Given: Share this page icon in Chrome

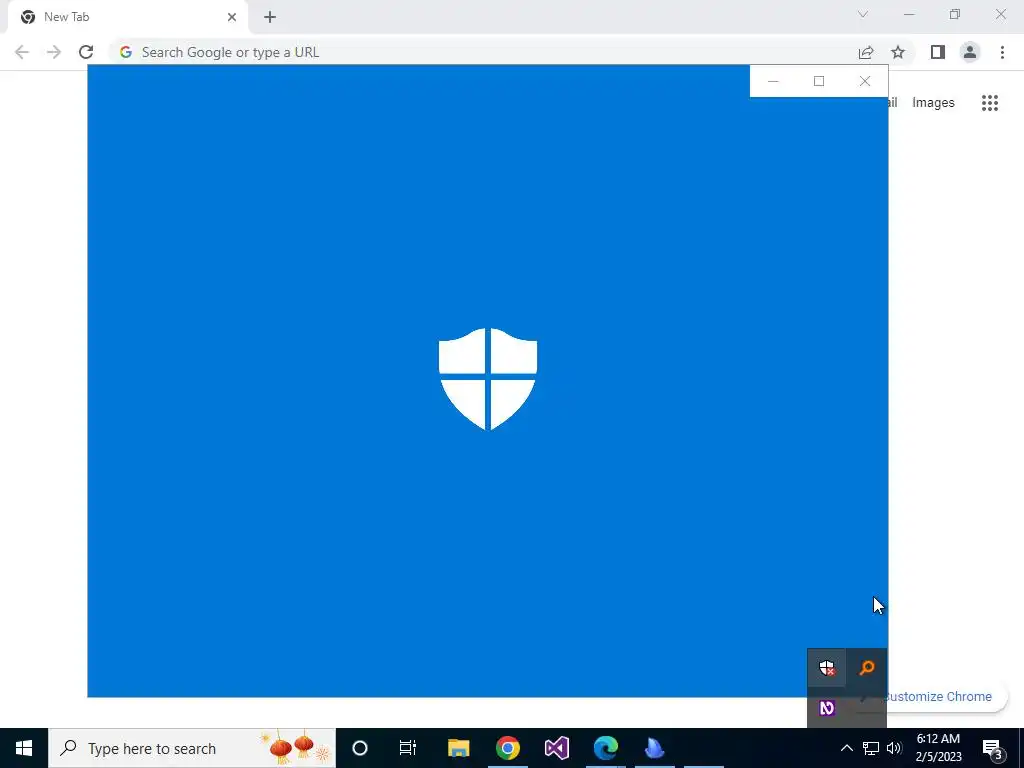Looking at the screenshot, I should pyautogui.click(x=866, y=52).
